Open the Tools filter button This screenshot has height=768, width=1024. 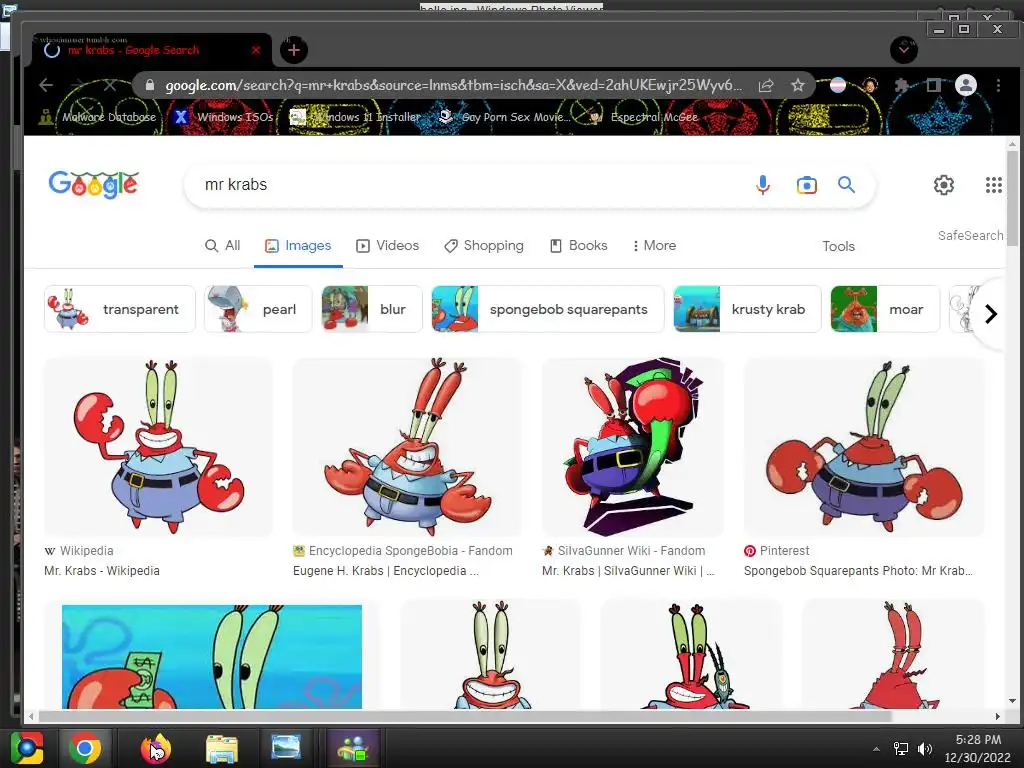tap(839, 246)
